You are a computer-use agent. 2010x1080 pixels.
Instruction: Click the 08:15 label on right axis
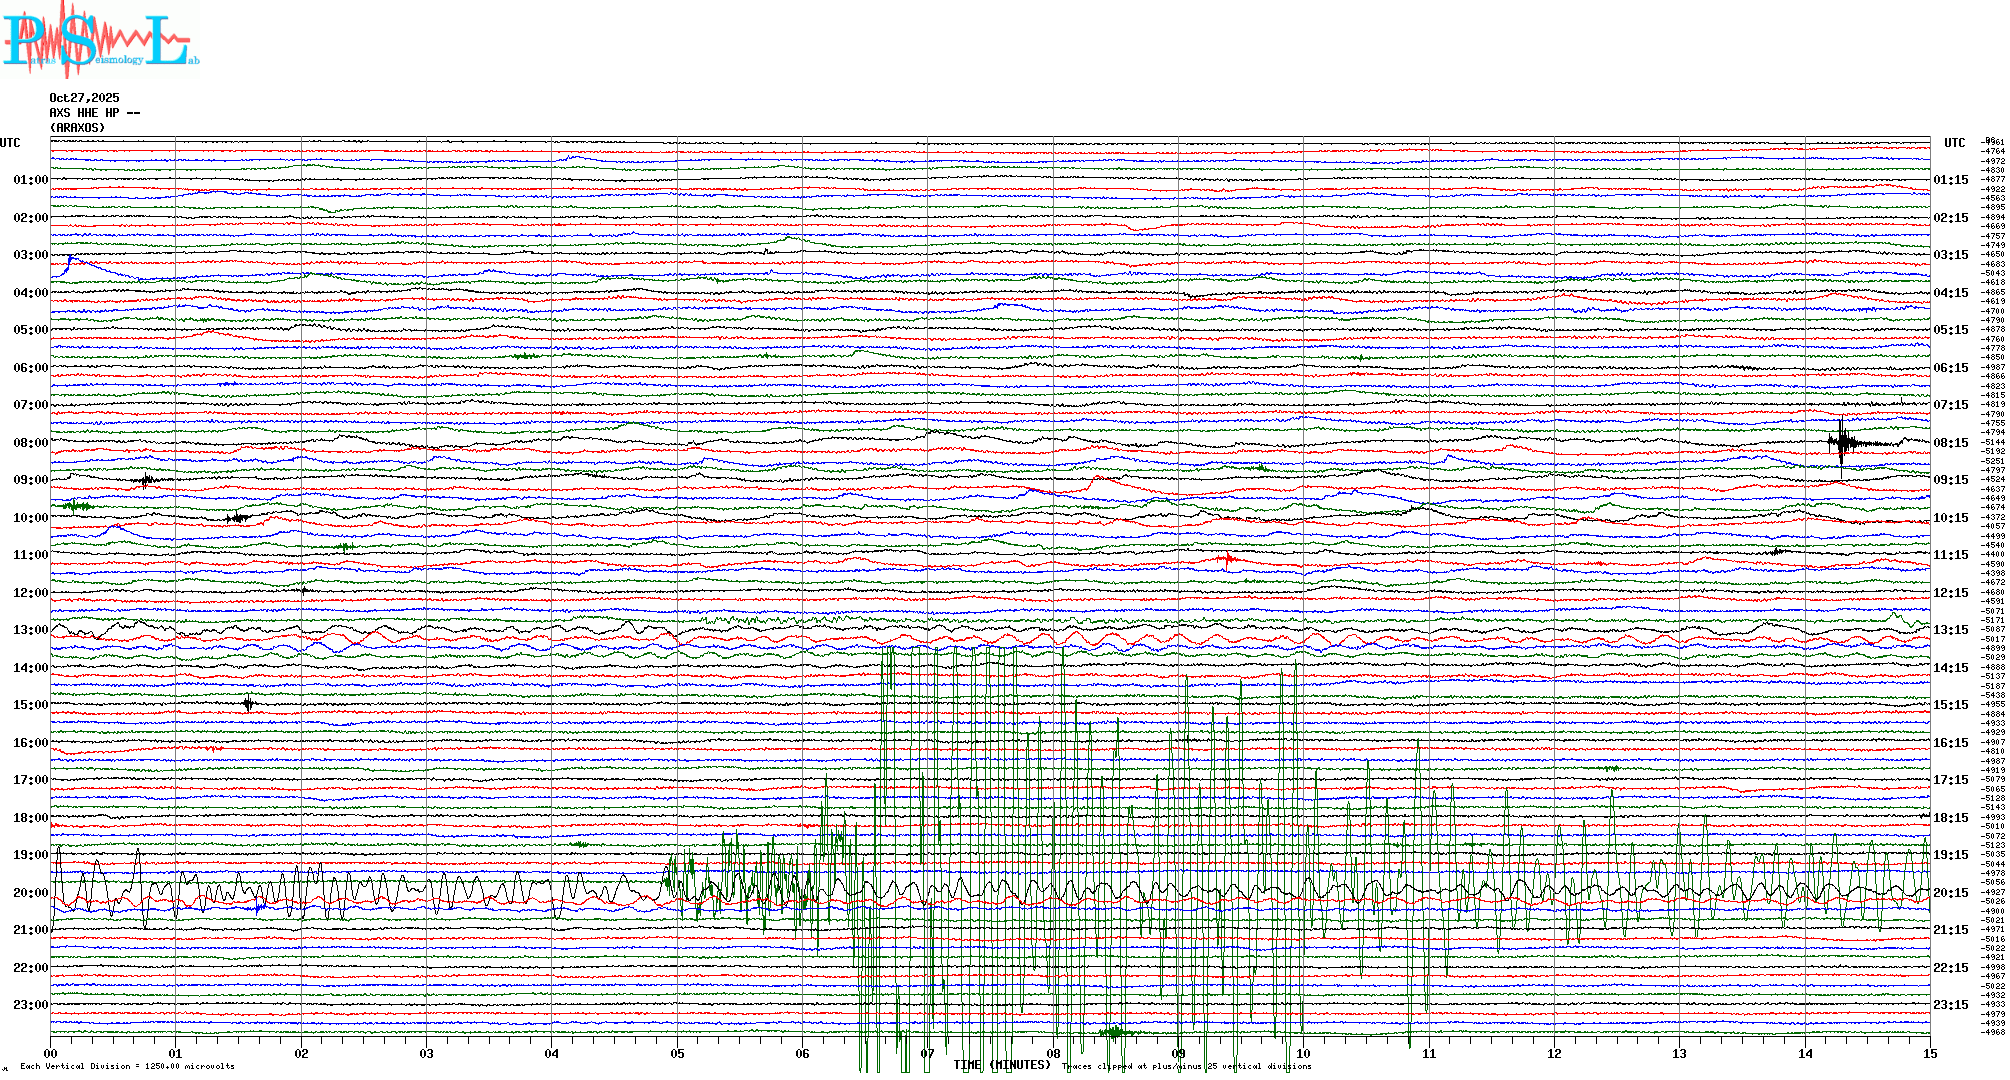pyautogui.click(x=1950, y=443)
